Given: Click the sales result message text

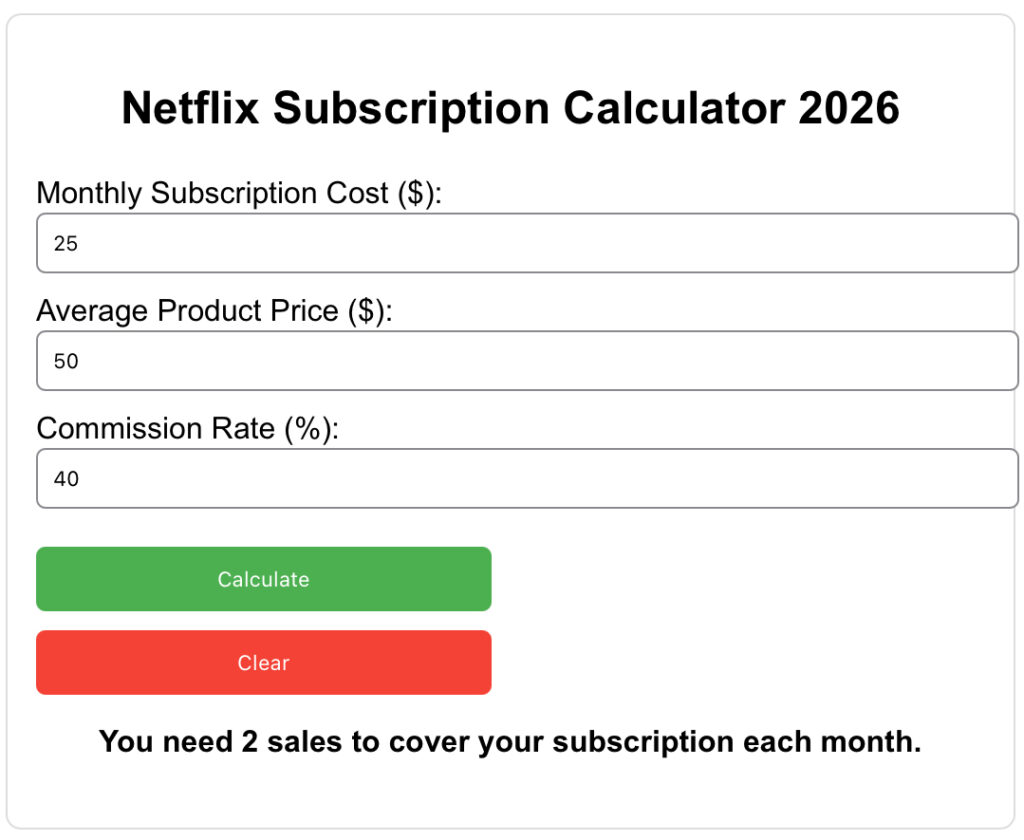Looking at the screenshot, I should pyautogui.click(x=512, y=742).
